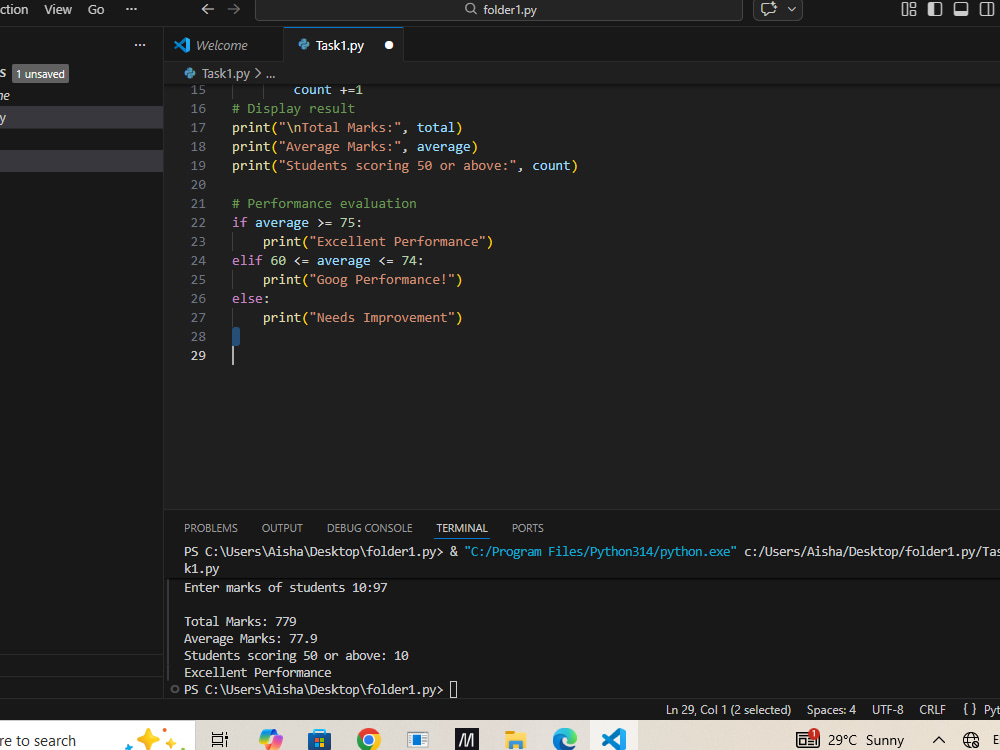The width and height of the screenshot is (1000, 750).
Task: Toggle the bottom panel visibility
Action: (x=960, y=9)
